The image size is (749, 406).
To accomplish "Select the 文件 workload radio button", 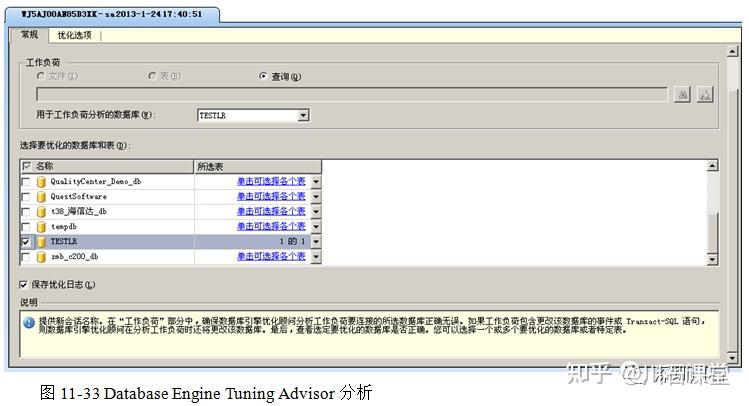I will (41, 76).
